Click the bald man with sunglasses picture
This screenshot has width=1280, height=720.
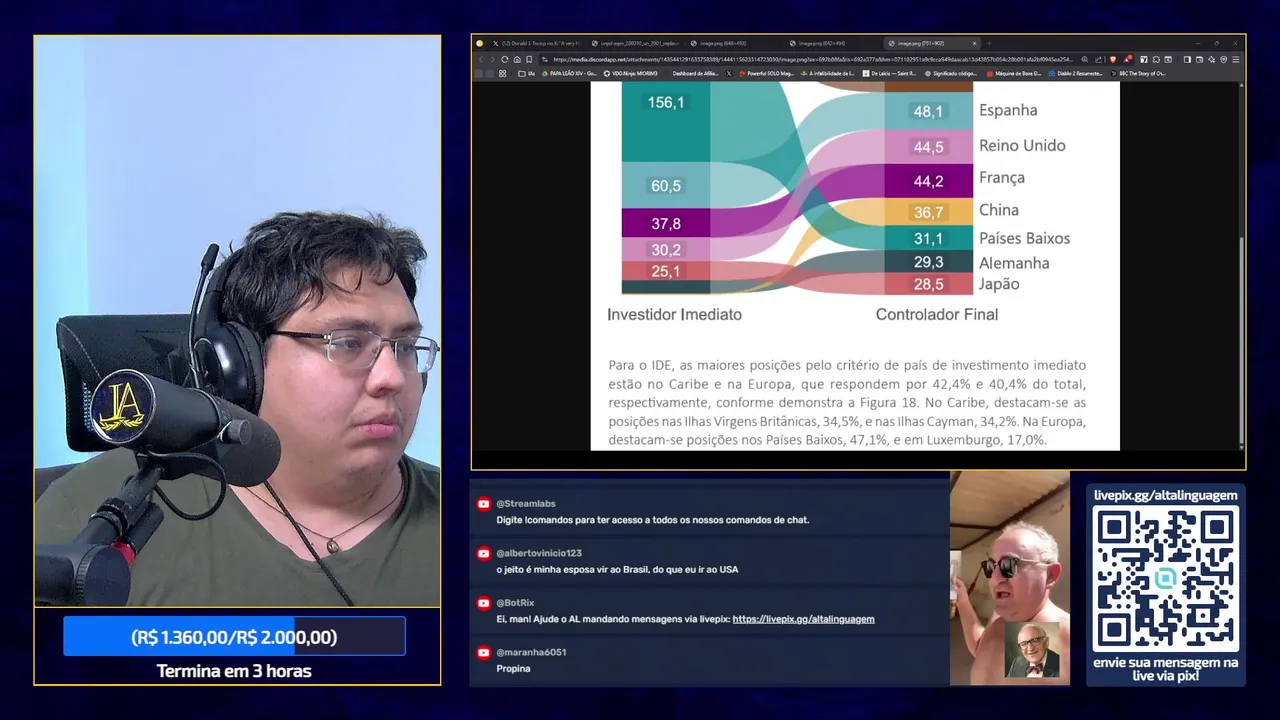click(x=1009, y=578)
